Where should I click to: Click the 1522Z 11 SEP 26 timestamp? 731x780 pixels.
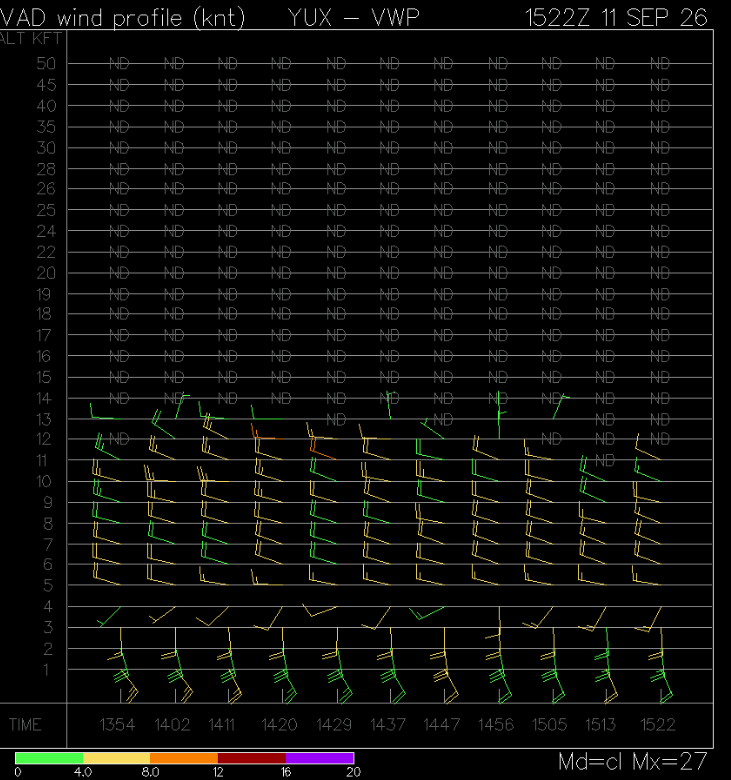(x=616, y=18)
